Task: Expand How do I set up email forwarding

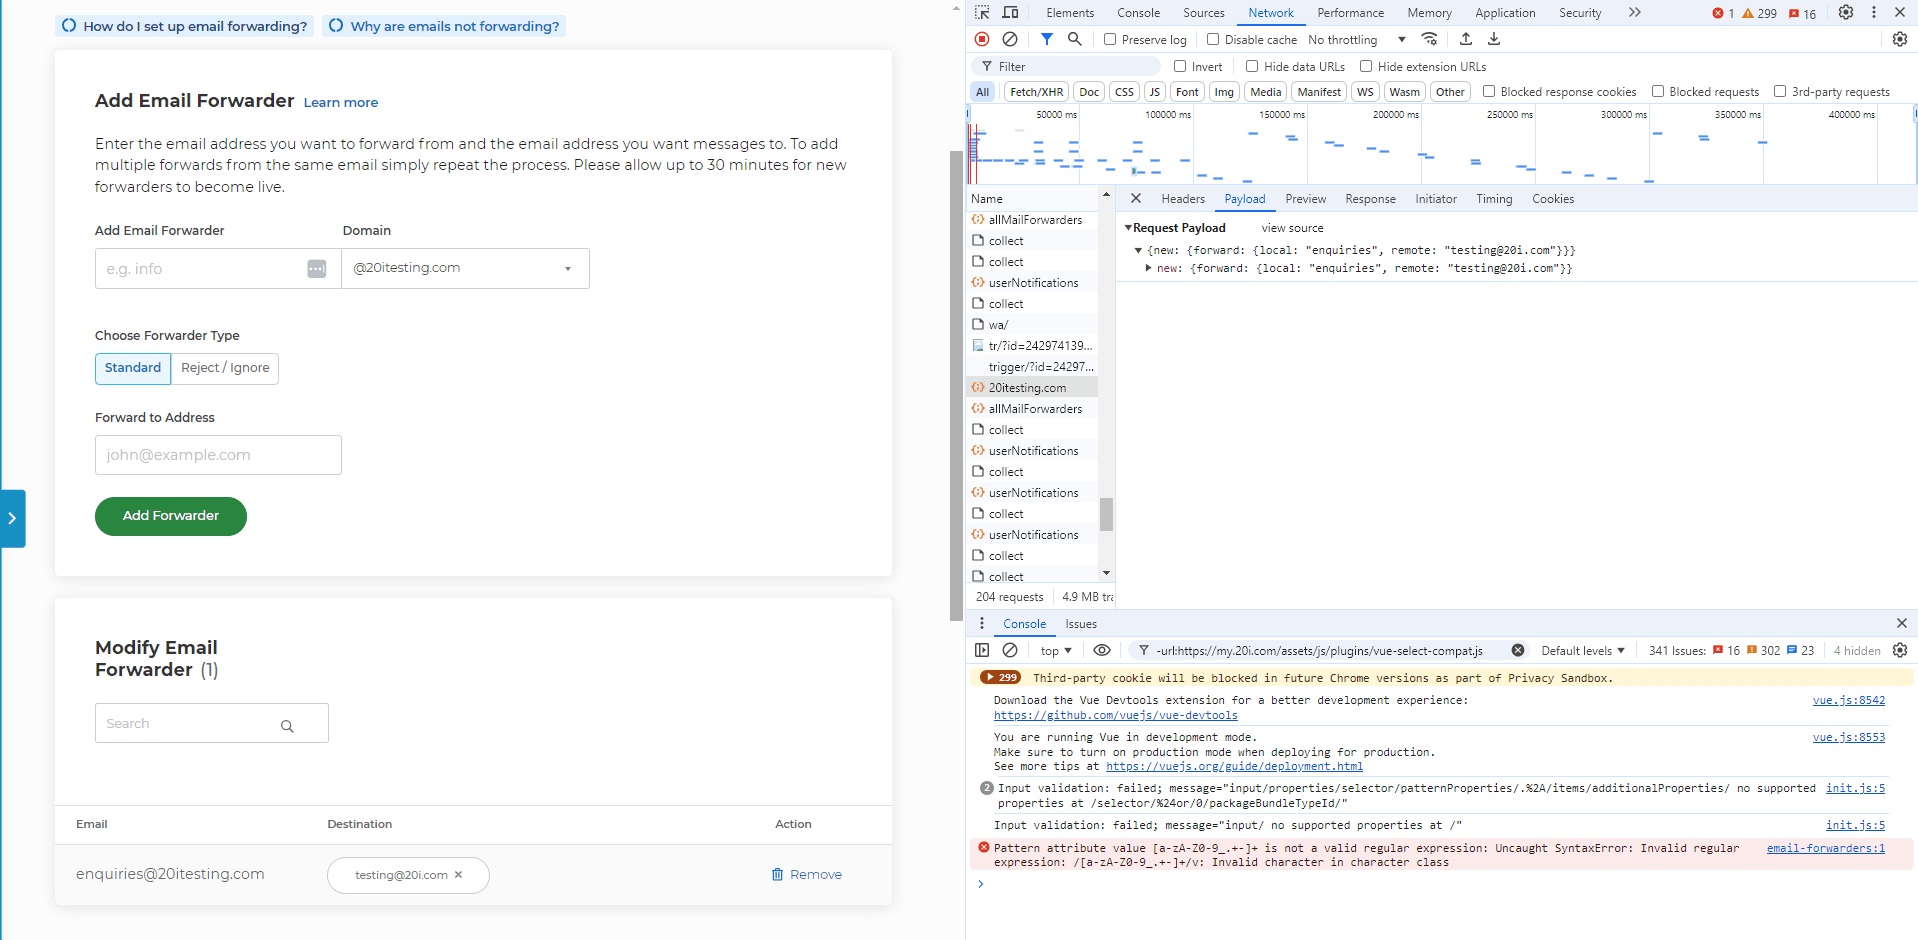Action: tap(184, 26)
